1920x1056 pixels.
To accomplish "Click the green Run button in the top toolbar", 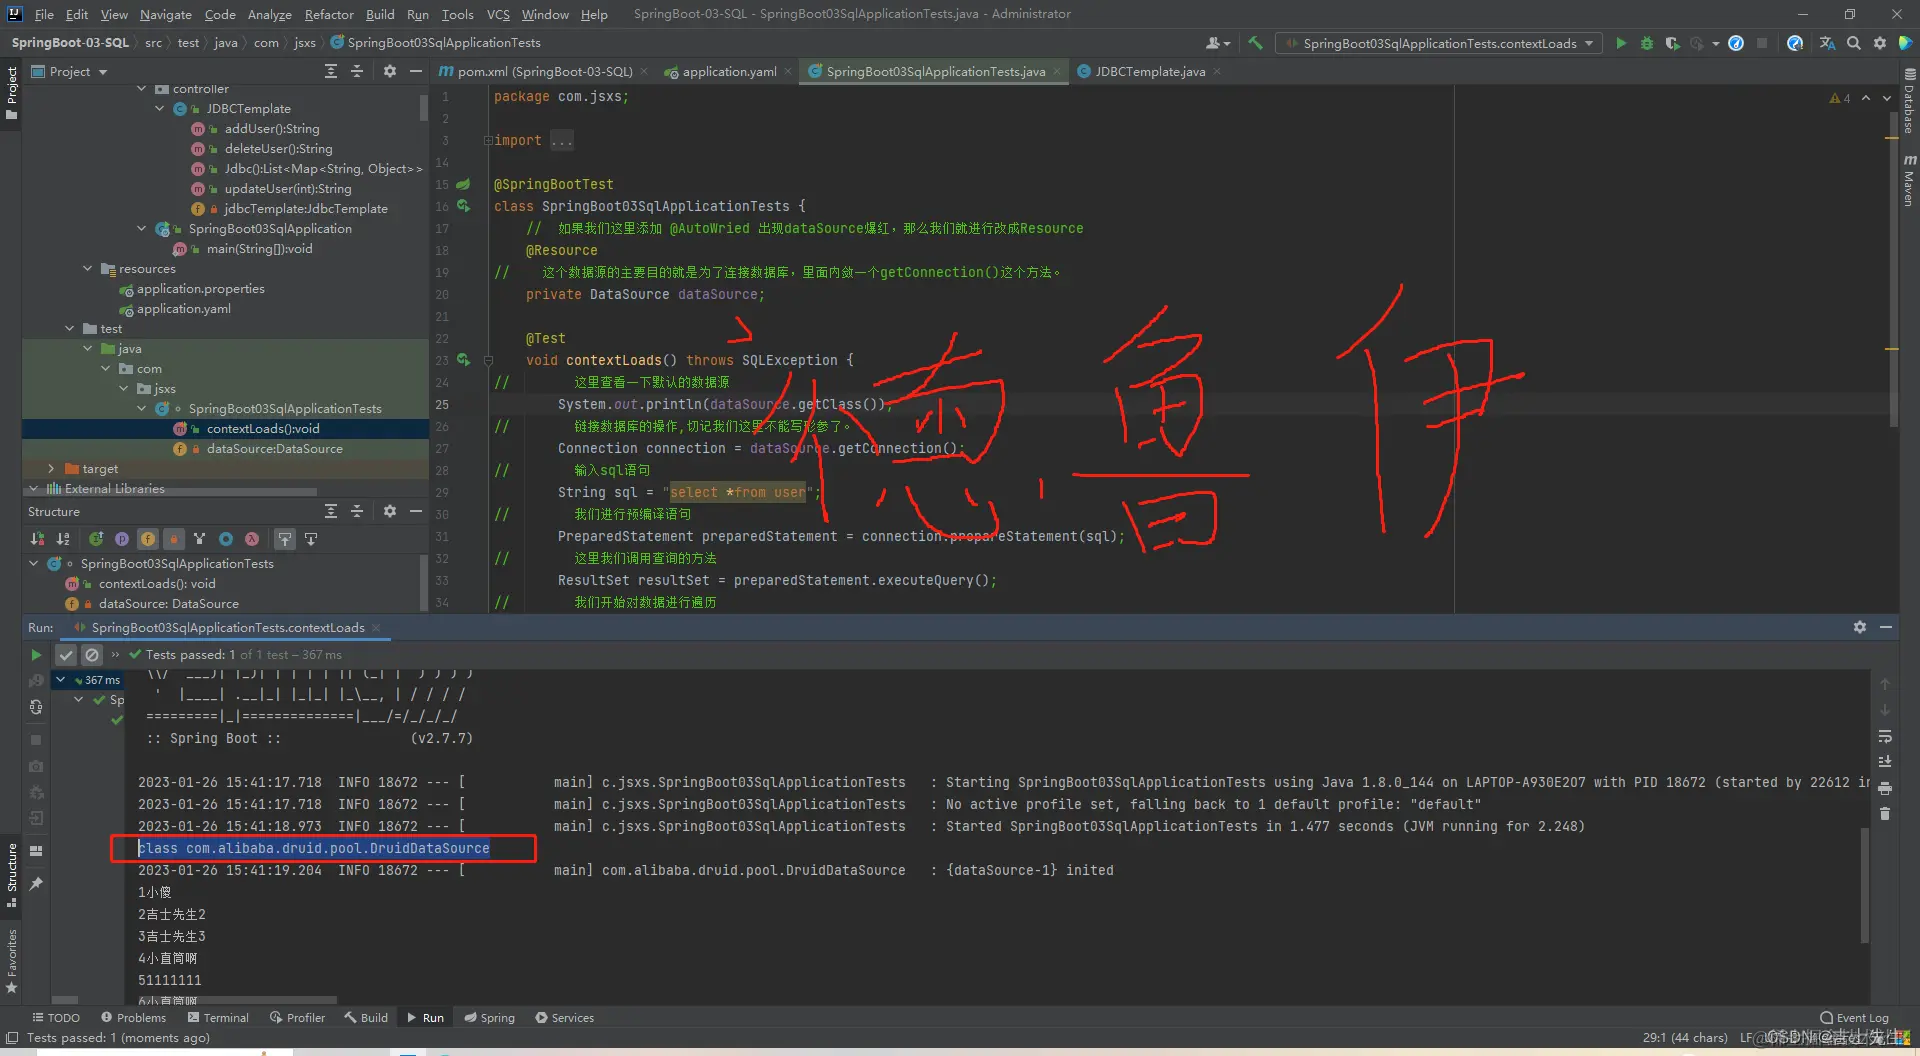I will pos(1621,43).
